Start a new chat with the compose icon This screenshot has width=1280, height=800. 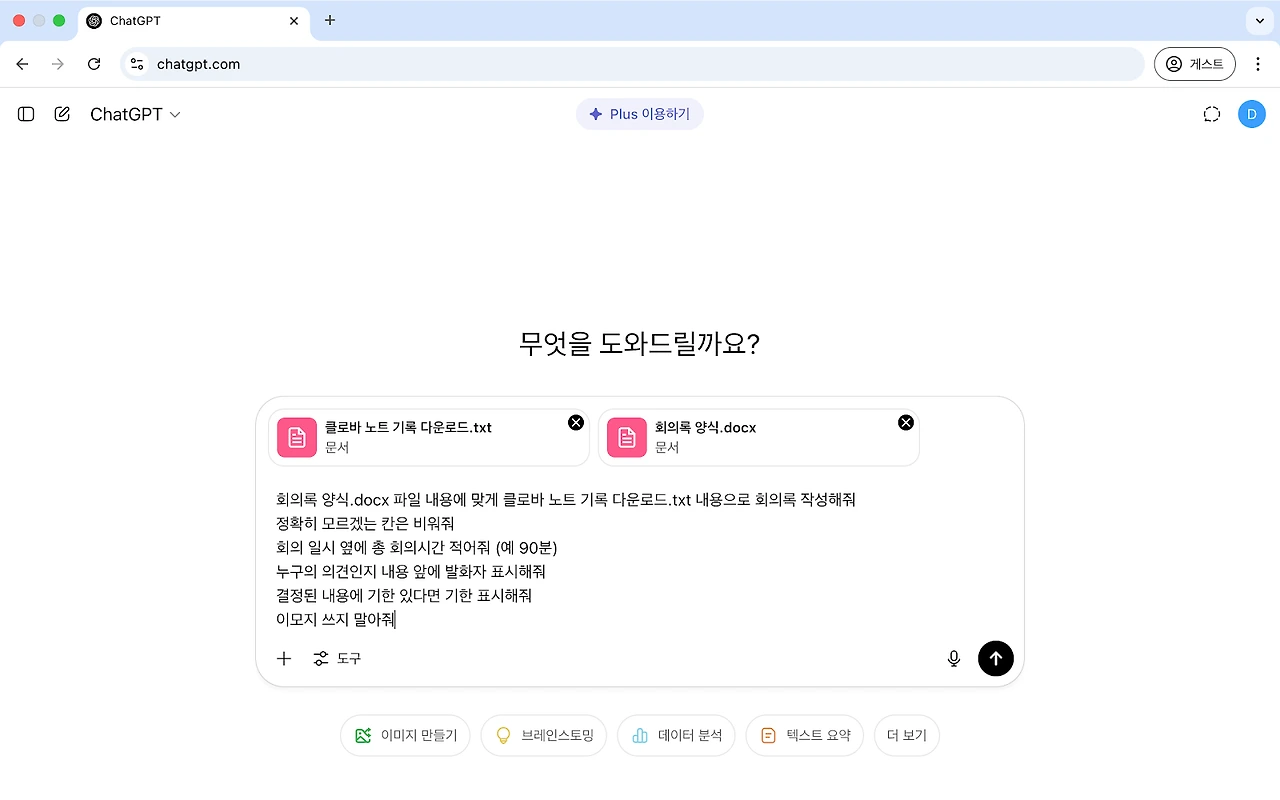[x=62, y=114]
